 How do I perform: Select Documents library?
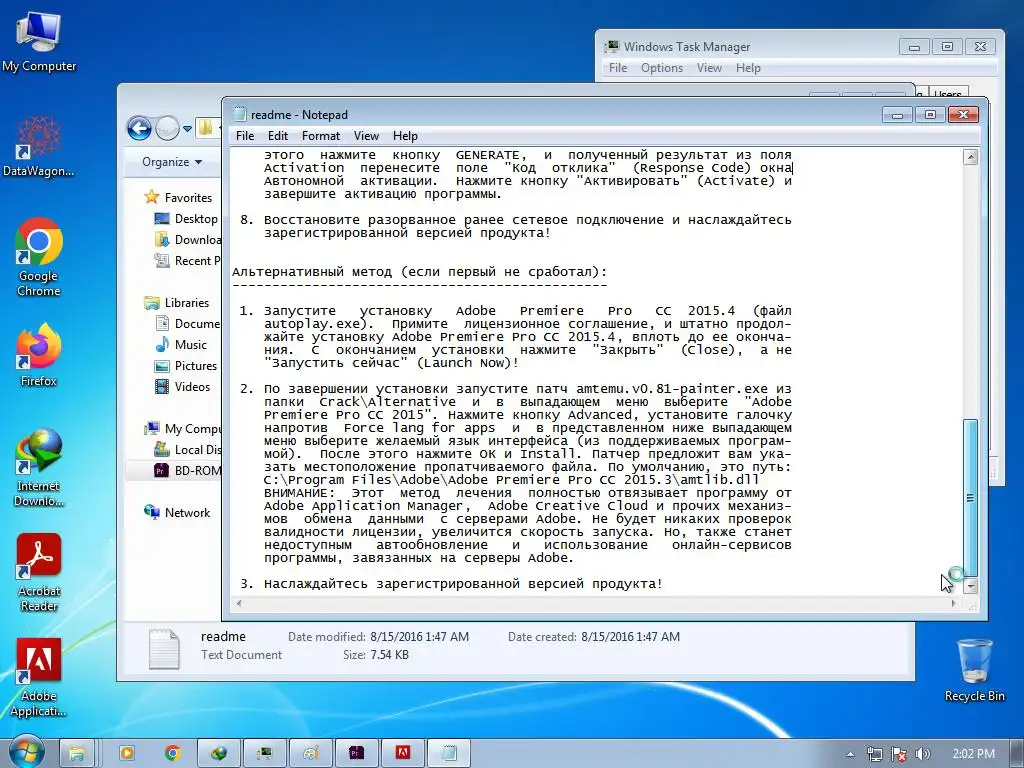click(x=188, y=323)
